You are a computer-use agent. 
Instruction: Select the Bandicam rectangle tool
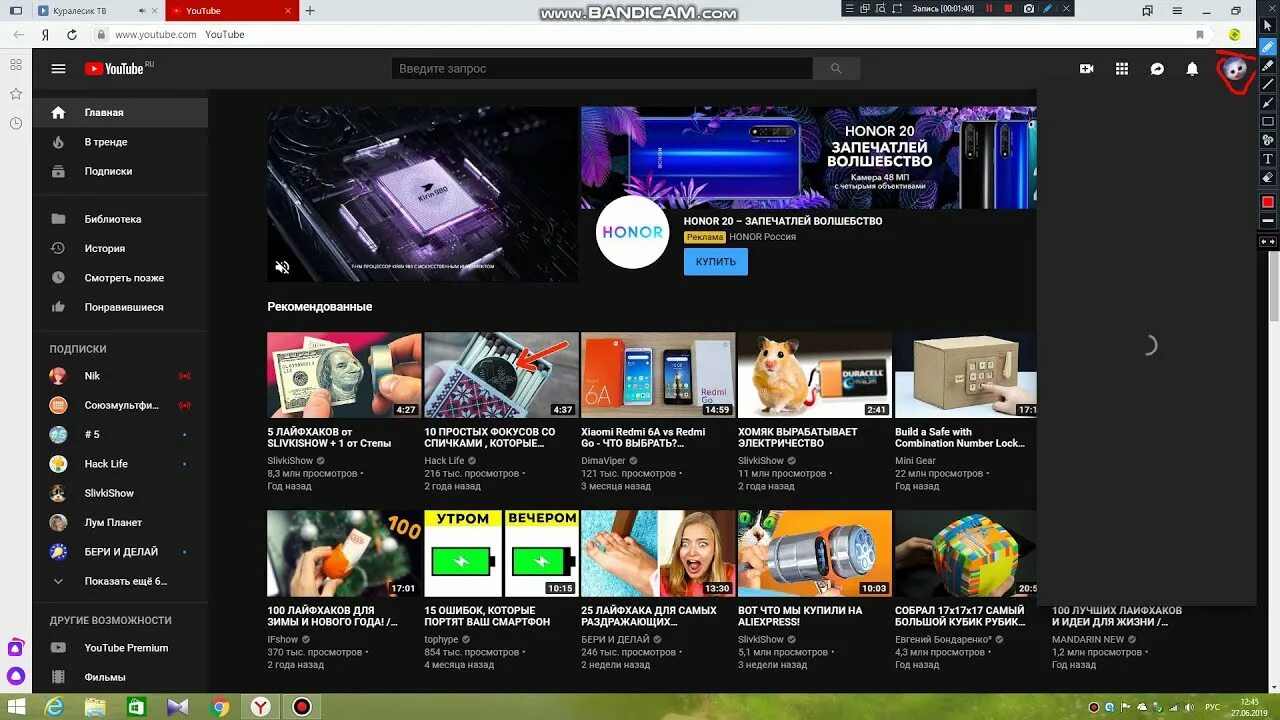[x=1268, y=121]
